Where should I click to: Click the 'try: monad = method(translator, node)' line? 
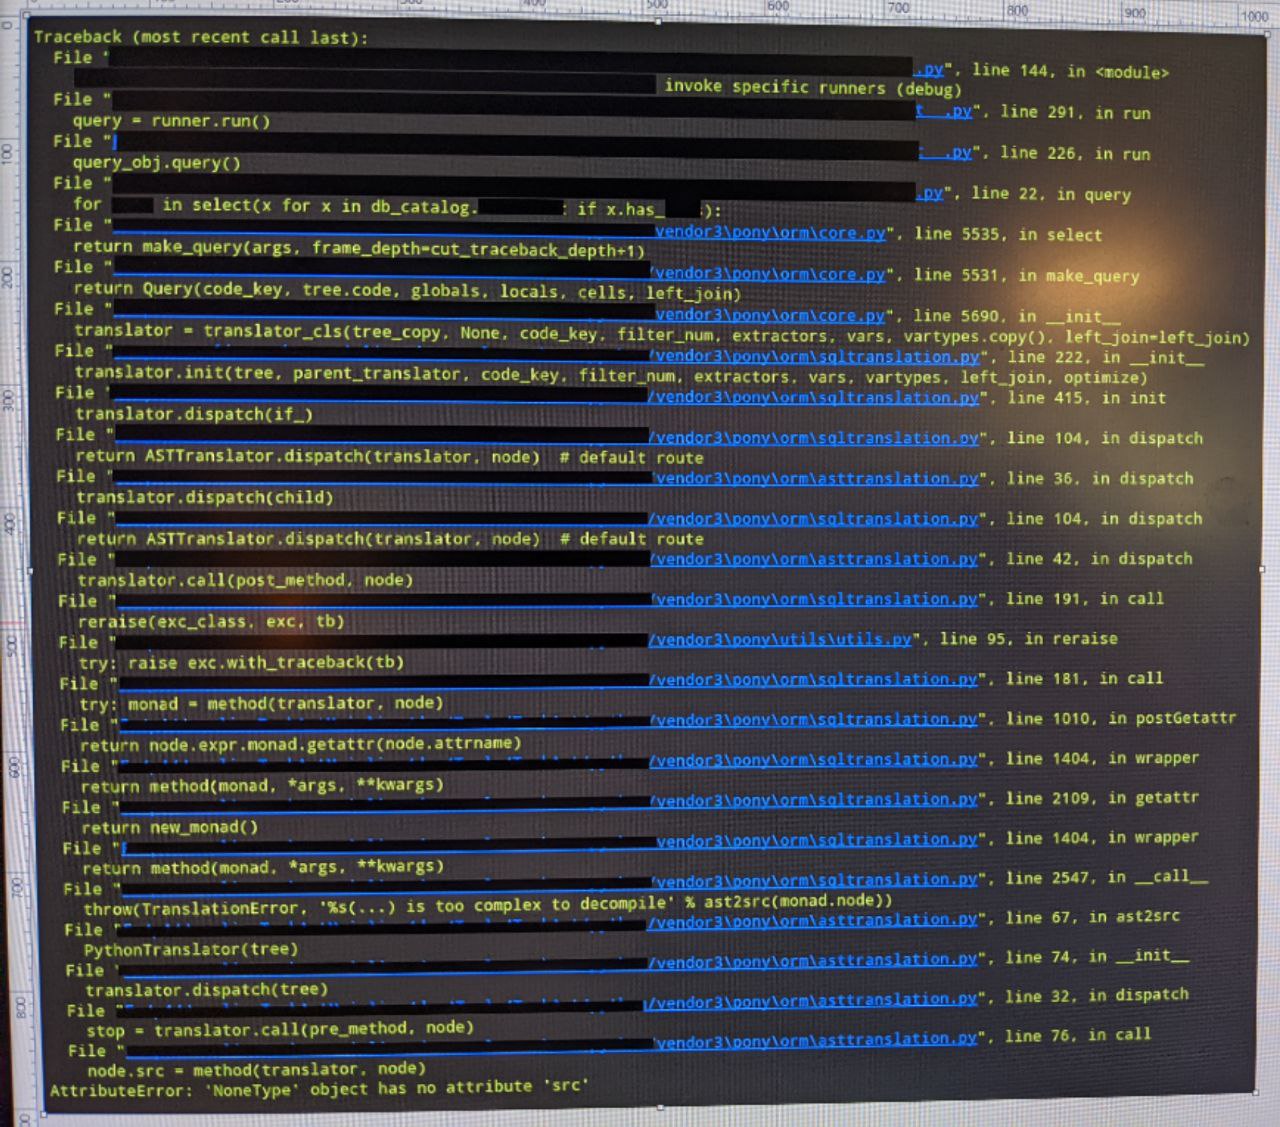pyautogui.click(x=261, y=703)
